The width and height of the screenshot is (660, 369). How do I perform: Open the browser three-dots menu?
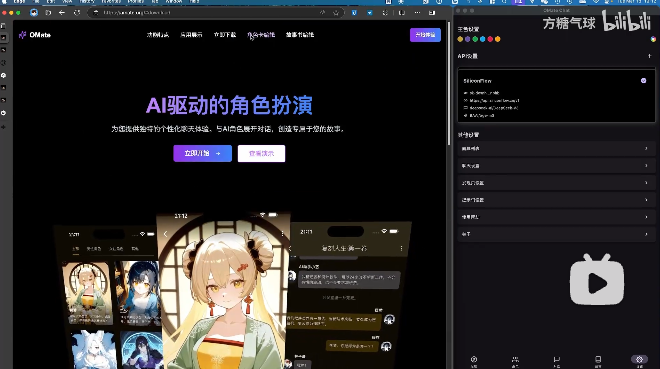point(417,13)
